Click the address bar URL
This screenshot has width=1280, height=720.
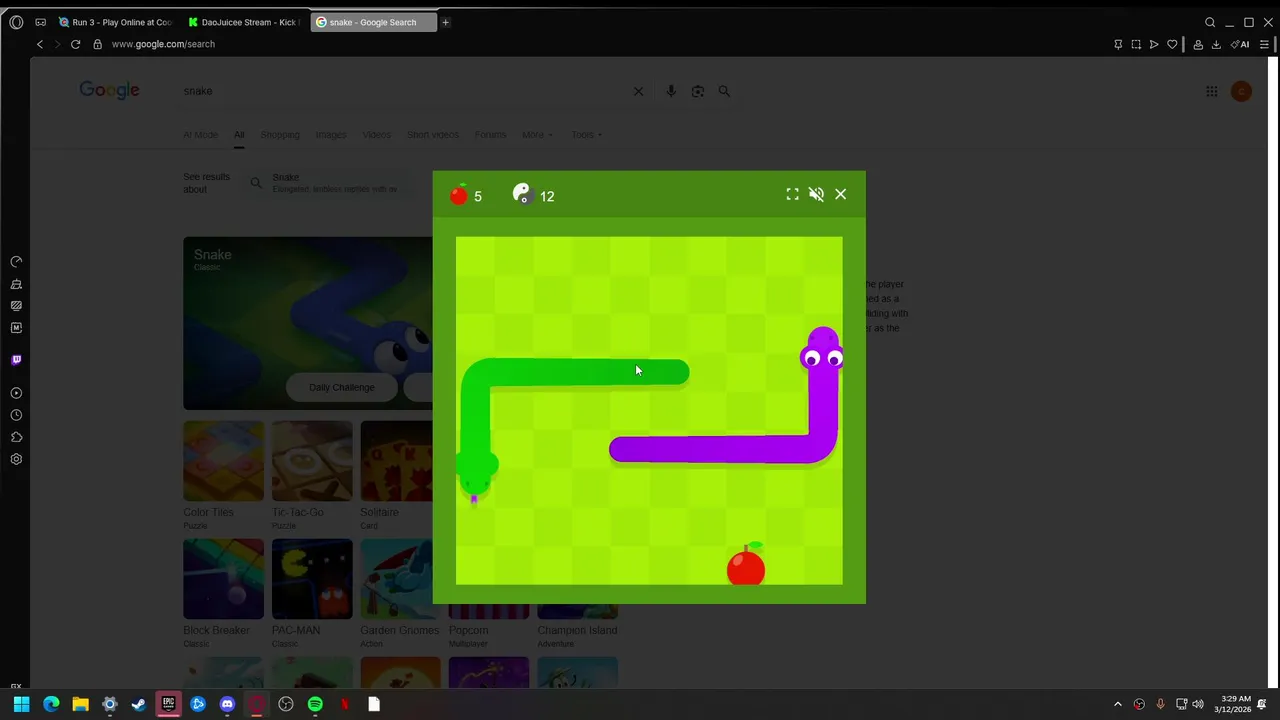coord(163,44)
